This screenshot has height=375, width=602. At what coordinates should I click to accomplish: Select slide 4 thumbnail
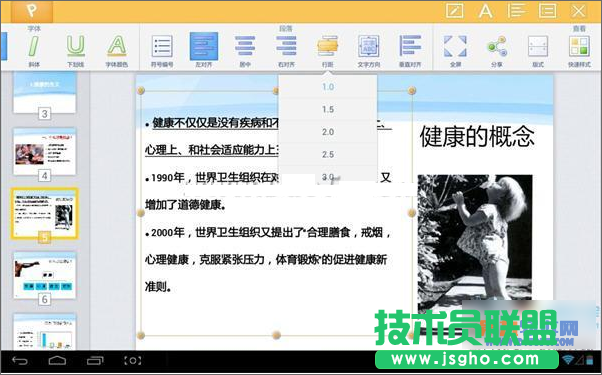click(45, 151)
